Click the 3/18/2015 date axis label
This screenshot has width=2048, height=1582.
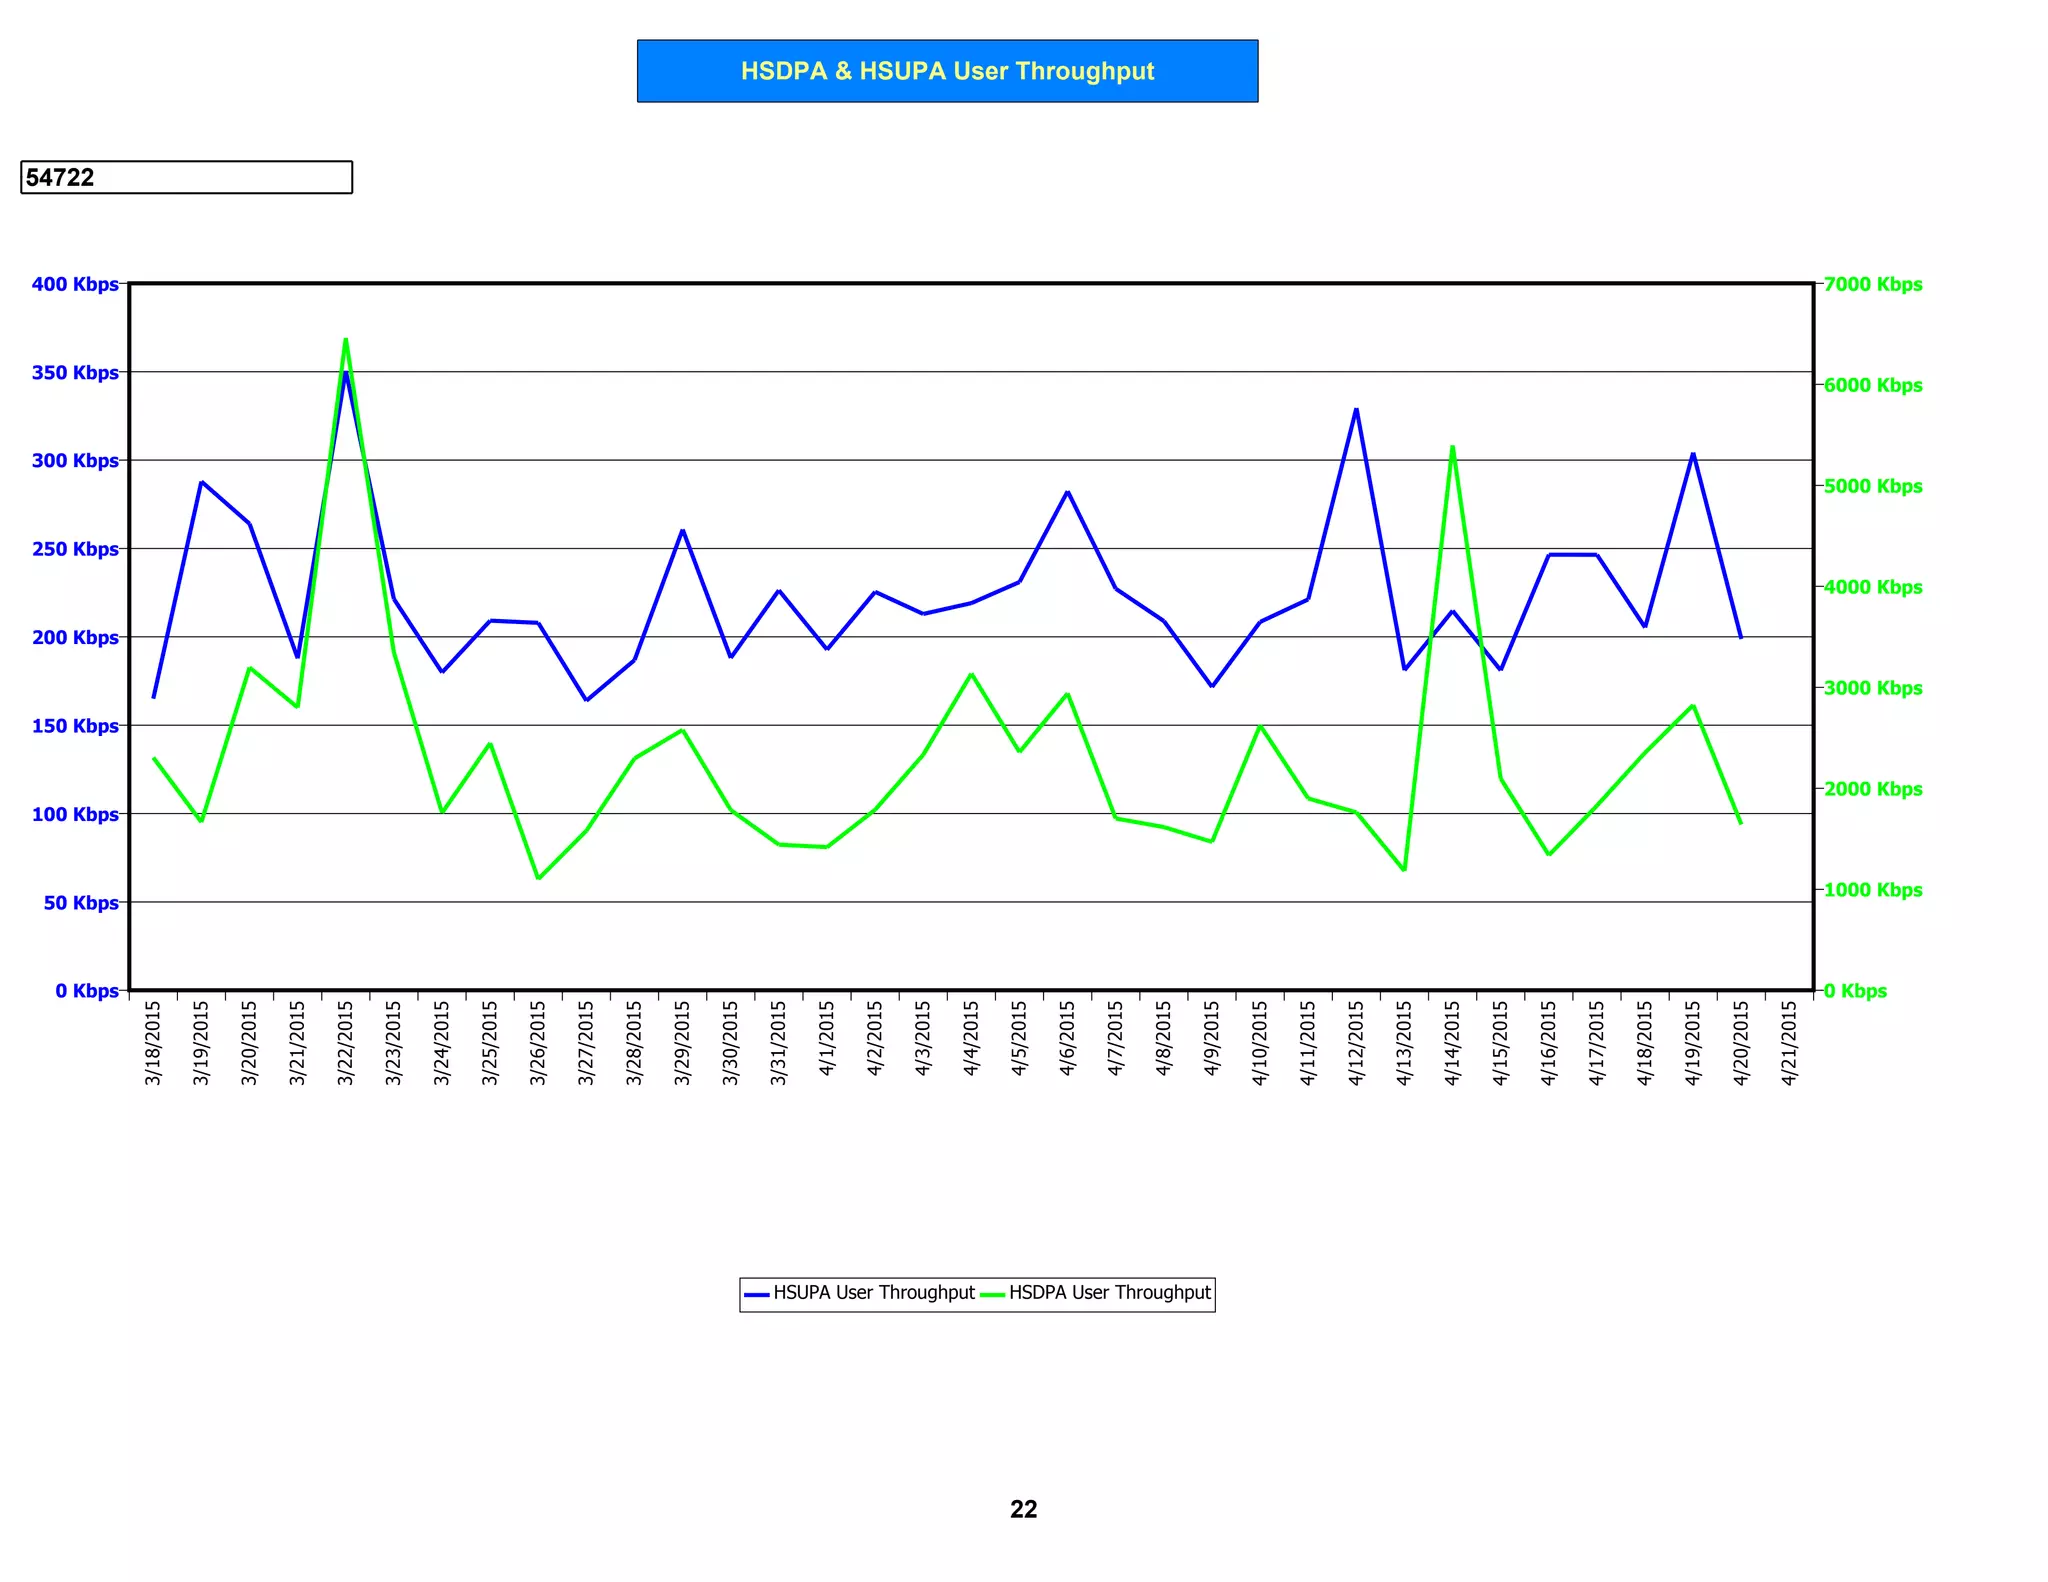(153, 1043)
